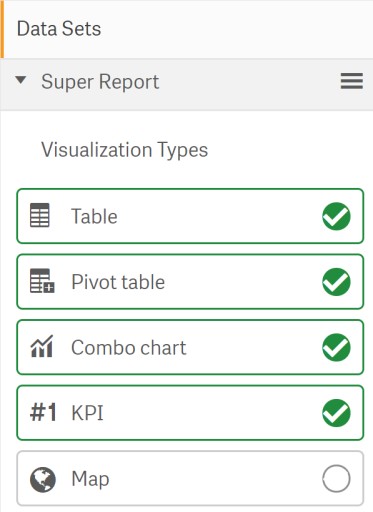This screenshot has width=373, height=512.
Task: Select the Visualization Types heading
Action: [x=125, y=150]
